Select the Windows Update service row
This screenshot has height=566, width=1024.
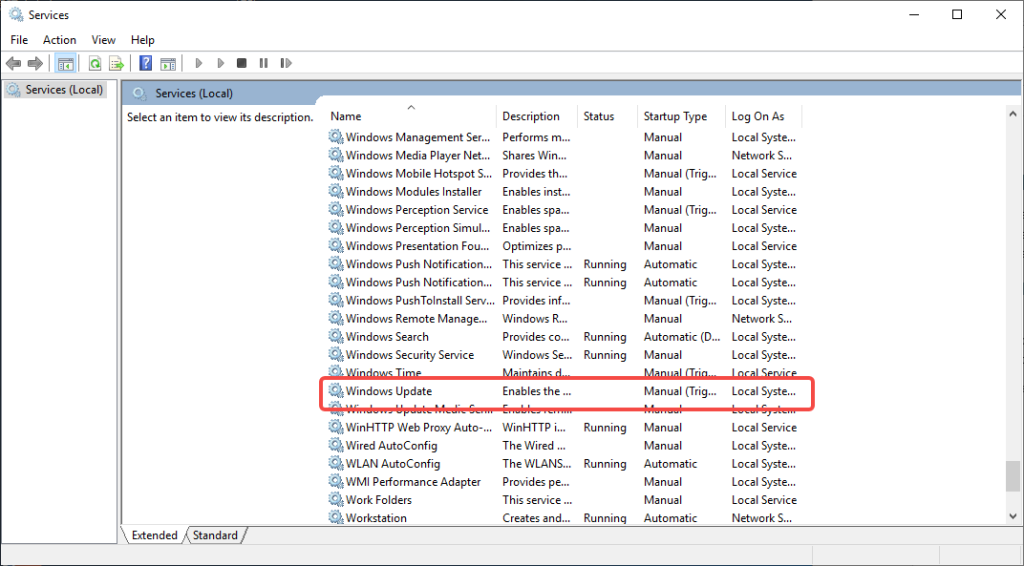click(563, 391)
